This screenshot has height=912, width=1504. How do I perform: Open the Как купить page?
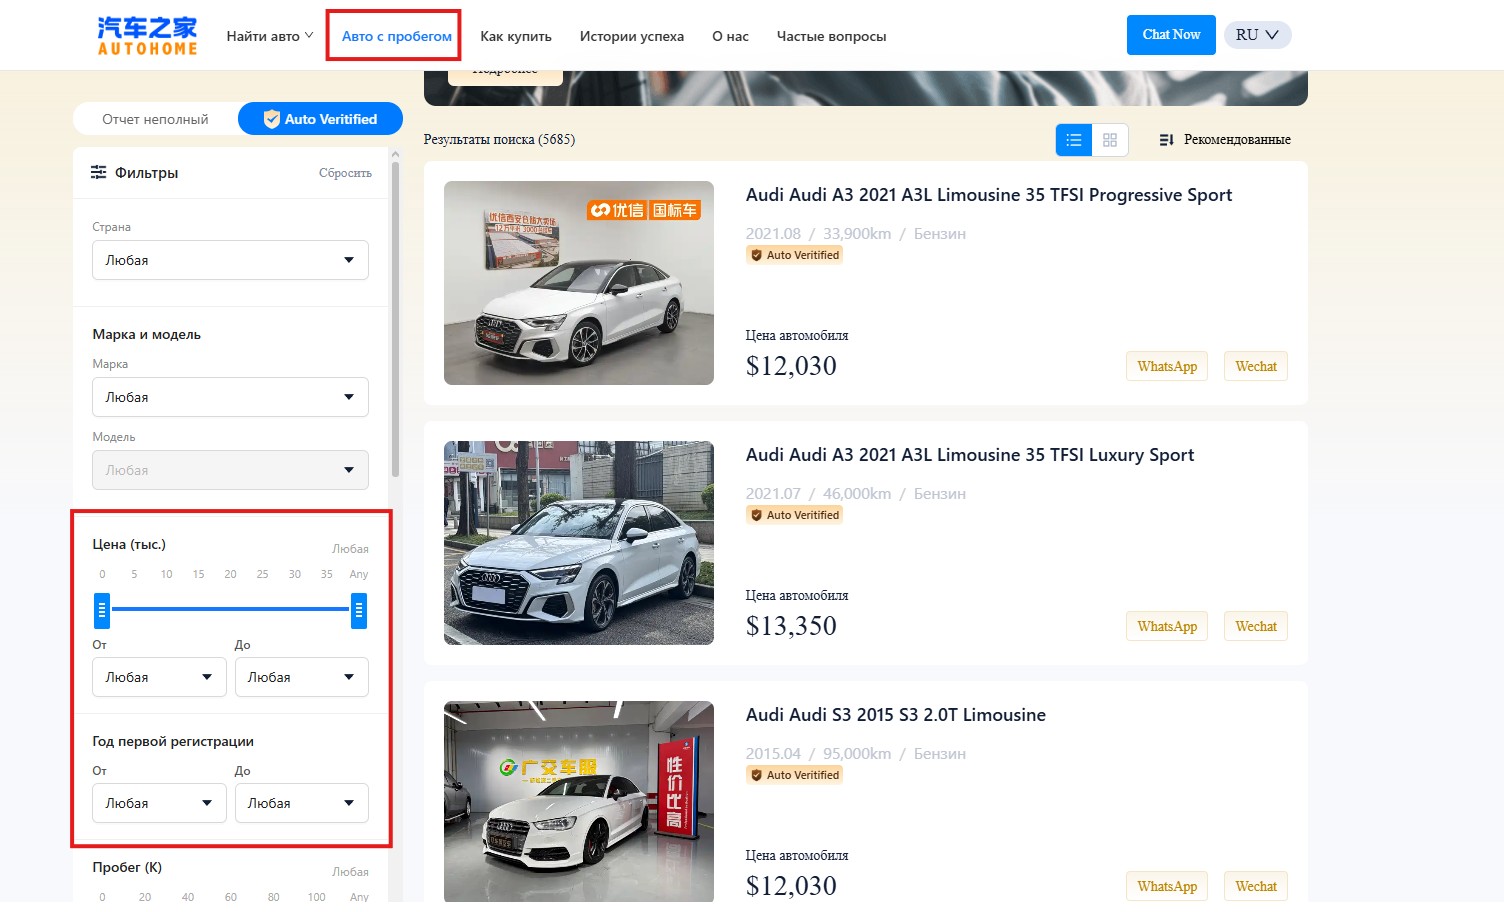coord(516,36)
